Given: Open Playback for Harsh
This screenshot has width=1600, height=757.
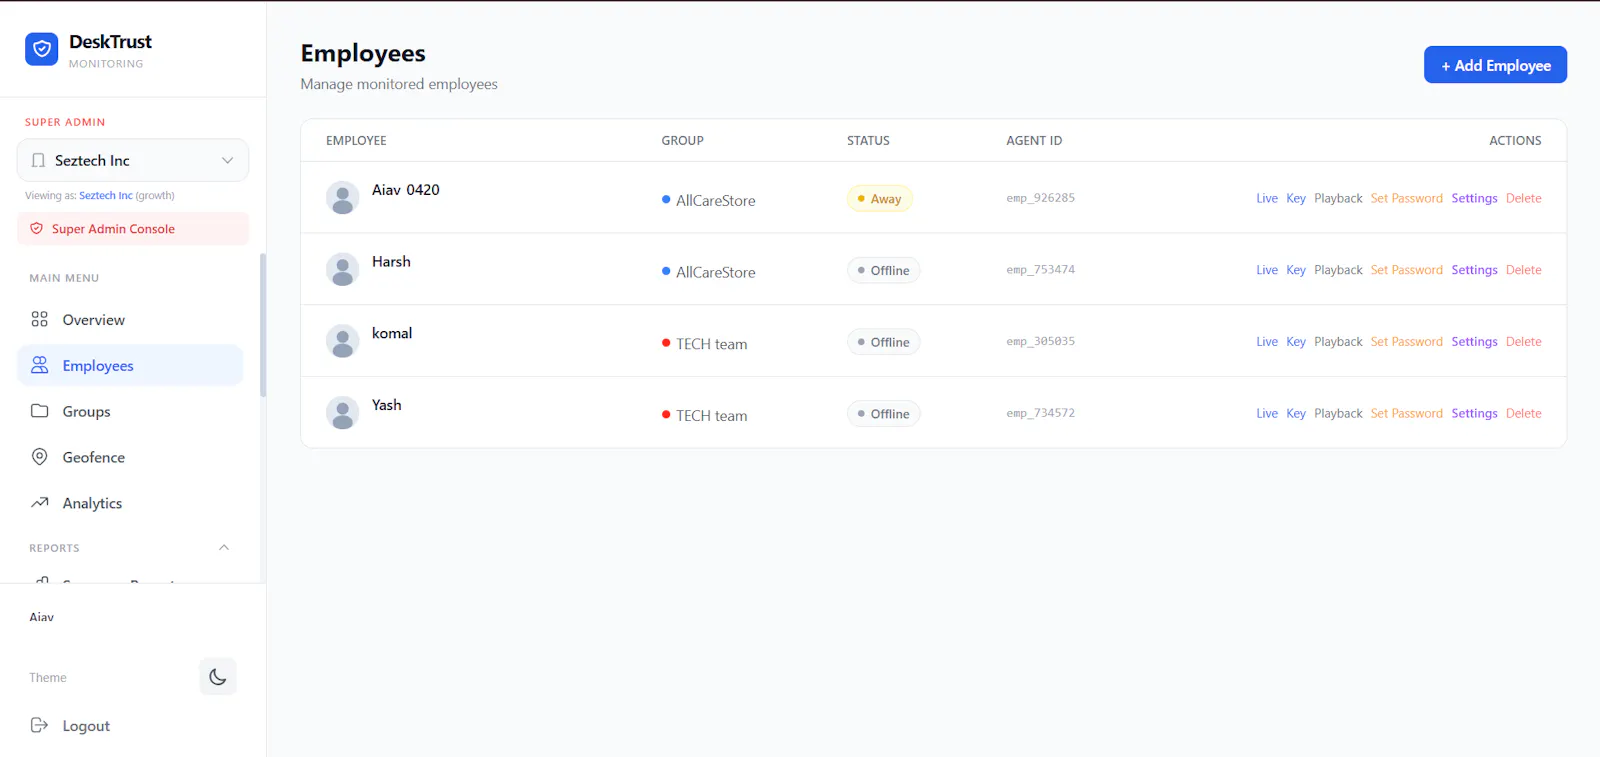Looking at the screenshot, I should pyautogui.click(x=1338, y=270).
